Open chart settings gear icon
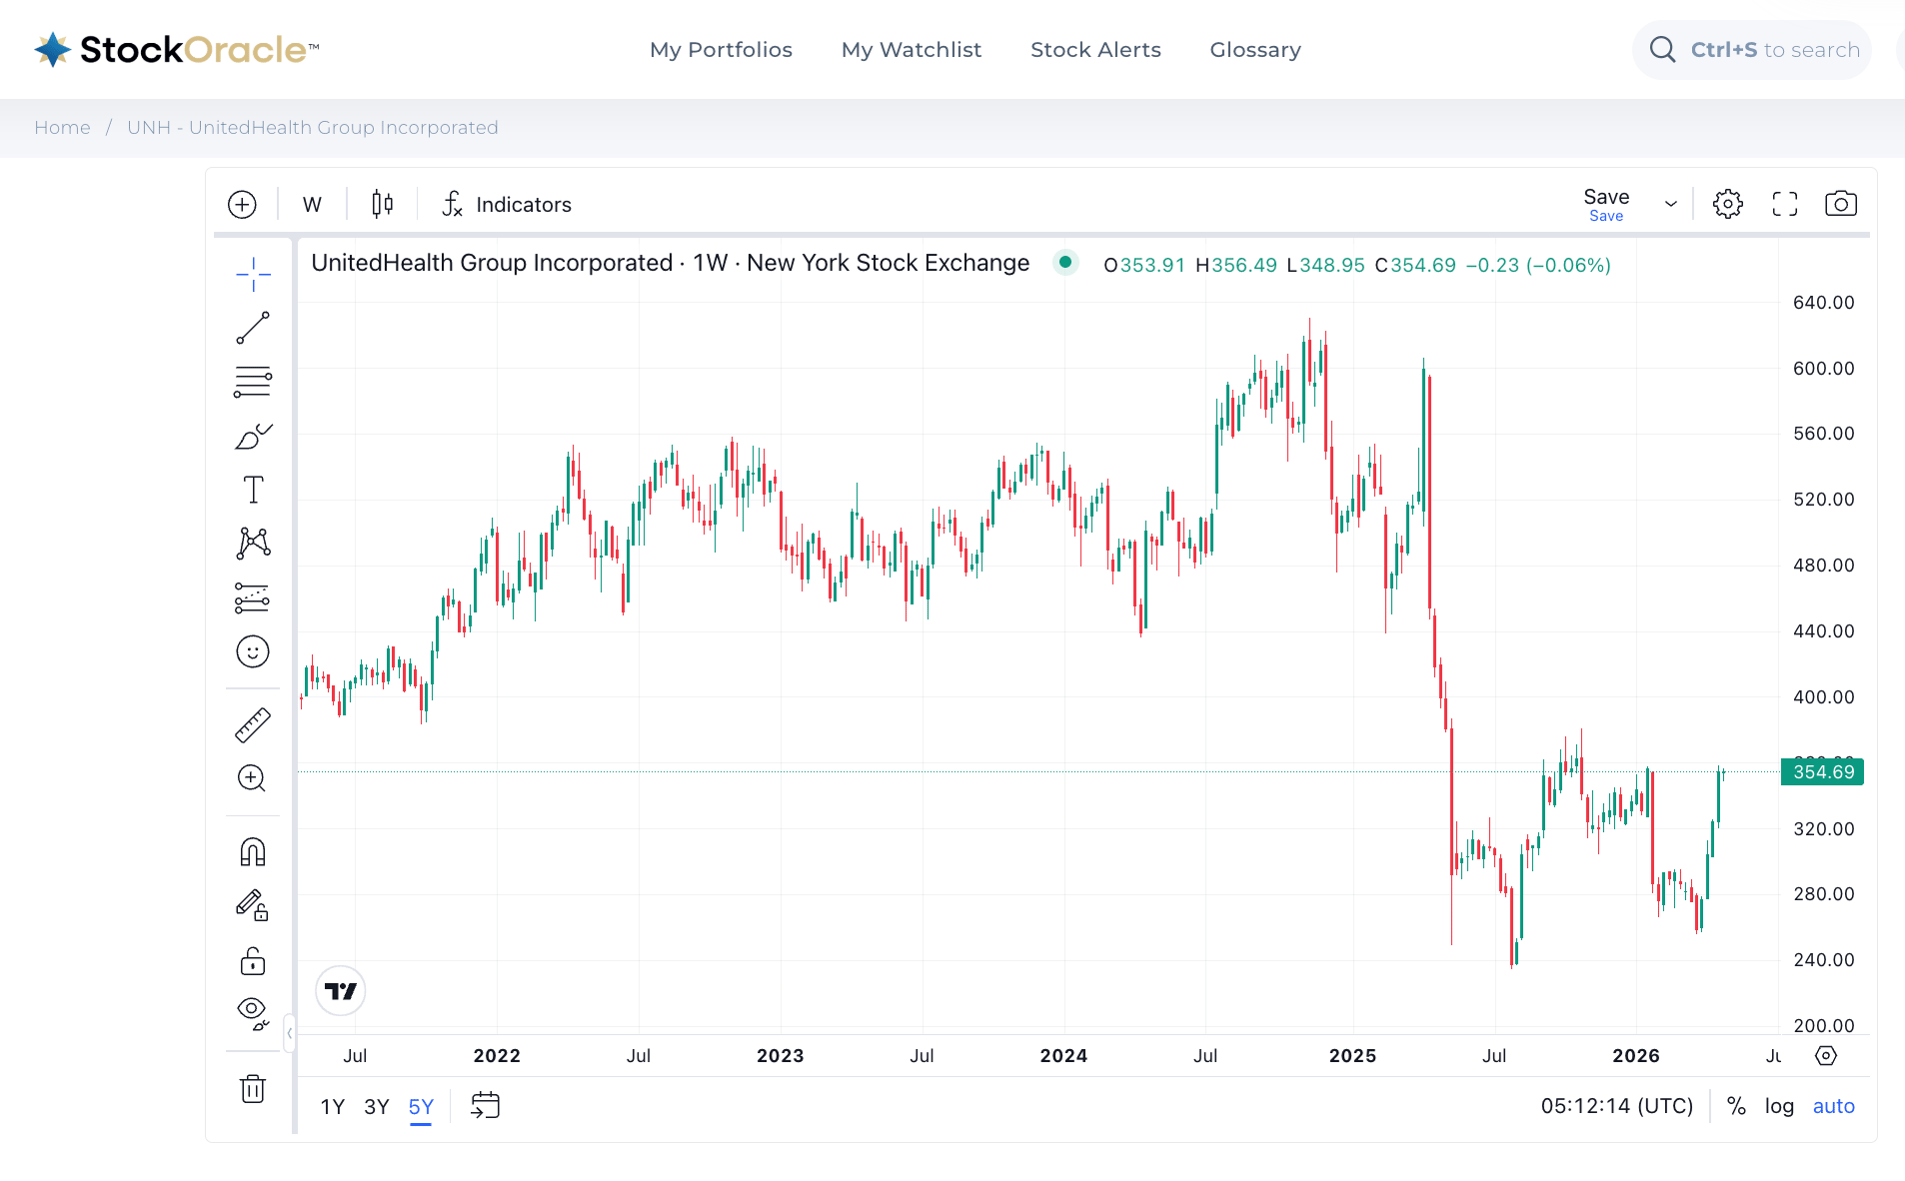Viewport: 1905px width, 1181px height. [x=1727, y=204]
